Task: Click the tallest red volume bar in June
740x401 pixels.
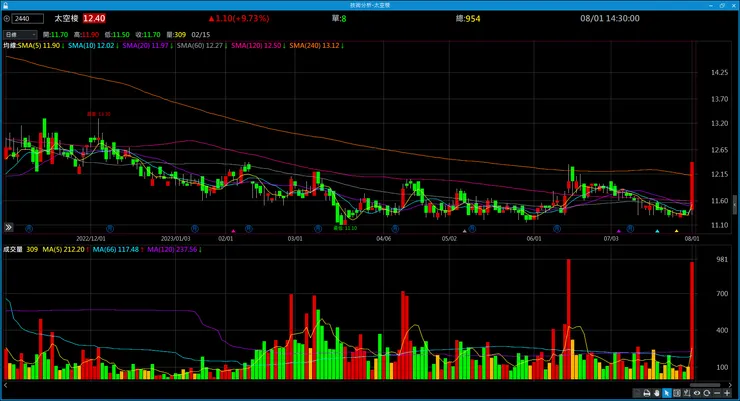Action: (x=568, y=319)
